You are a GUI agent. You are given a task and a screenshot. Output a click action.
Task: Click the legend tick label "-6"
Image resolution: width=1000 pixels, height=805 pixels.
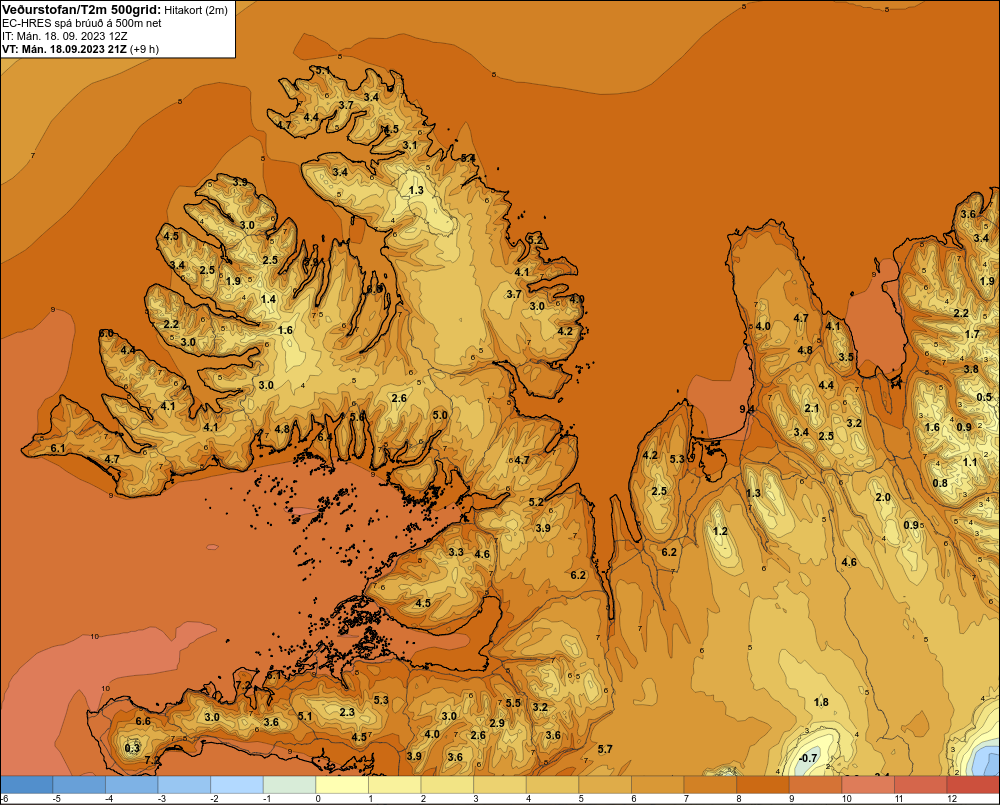tap(4, 799)
